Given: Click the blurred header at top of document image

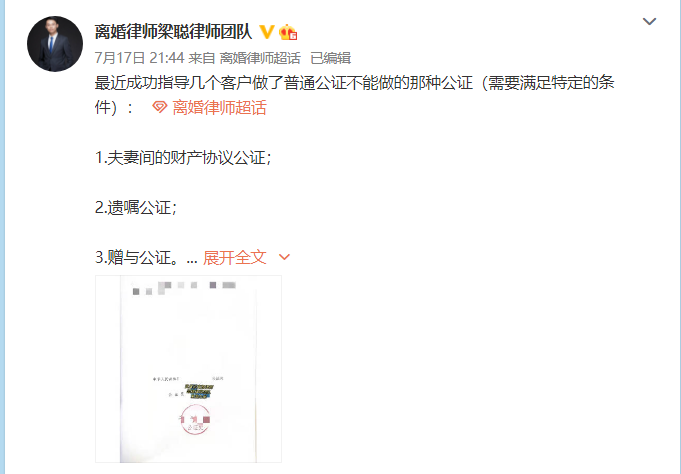Looking at the screenshot, I should 184,288.
